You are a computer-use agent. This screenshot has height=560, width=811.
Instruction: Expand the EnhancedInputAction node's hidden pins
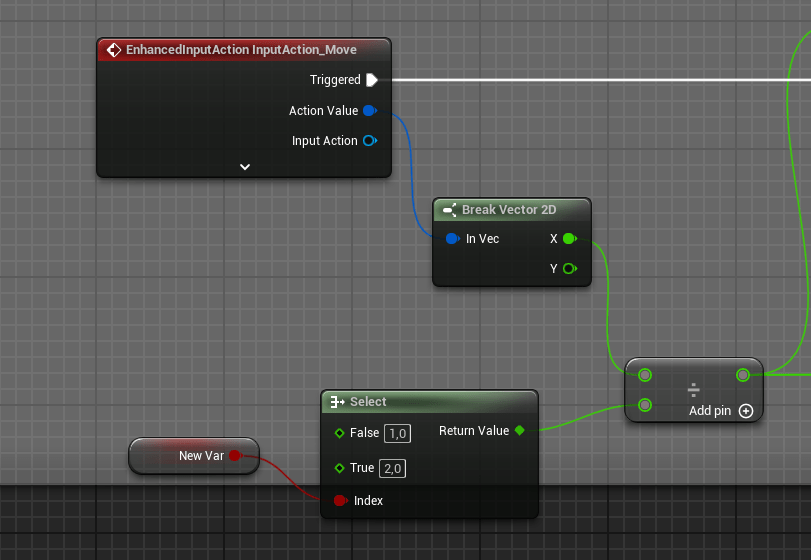tap(245, 167)
